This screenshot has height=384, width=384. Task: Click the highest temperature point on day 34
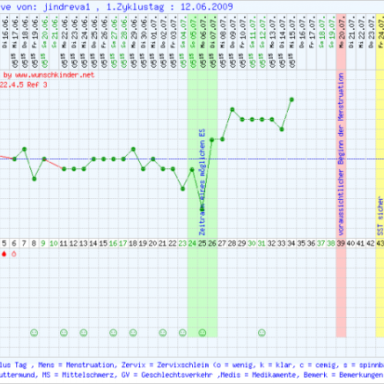pyautogui.click(x=292, y=99)
